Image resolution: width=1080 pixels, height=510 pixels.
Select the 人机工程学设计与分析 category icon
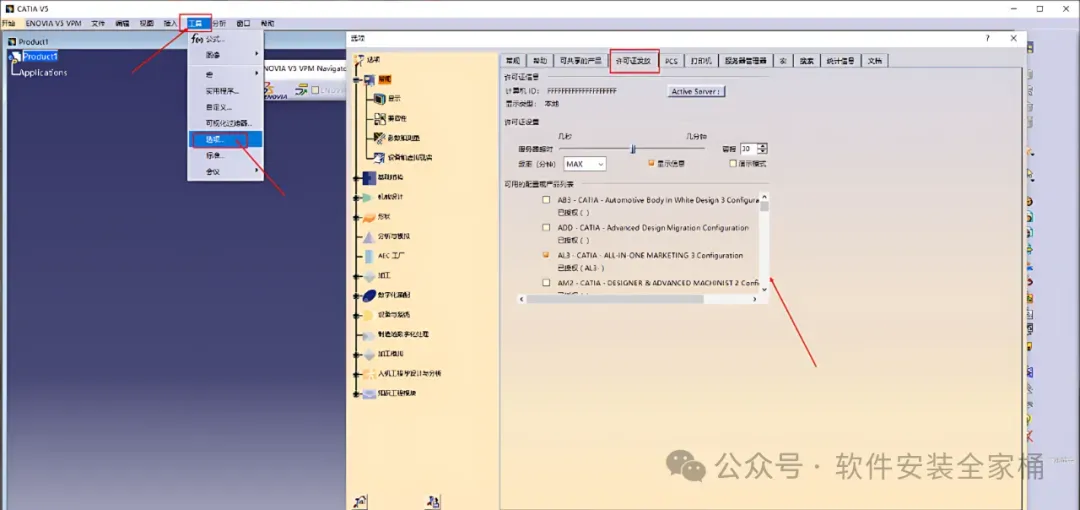tap(368, 374)
